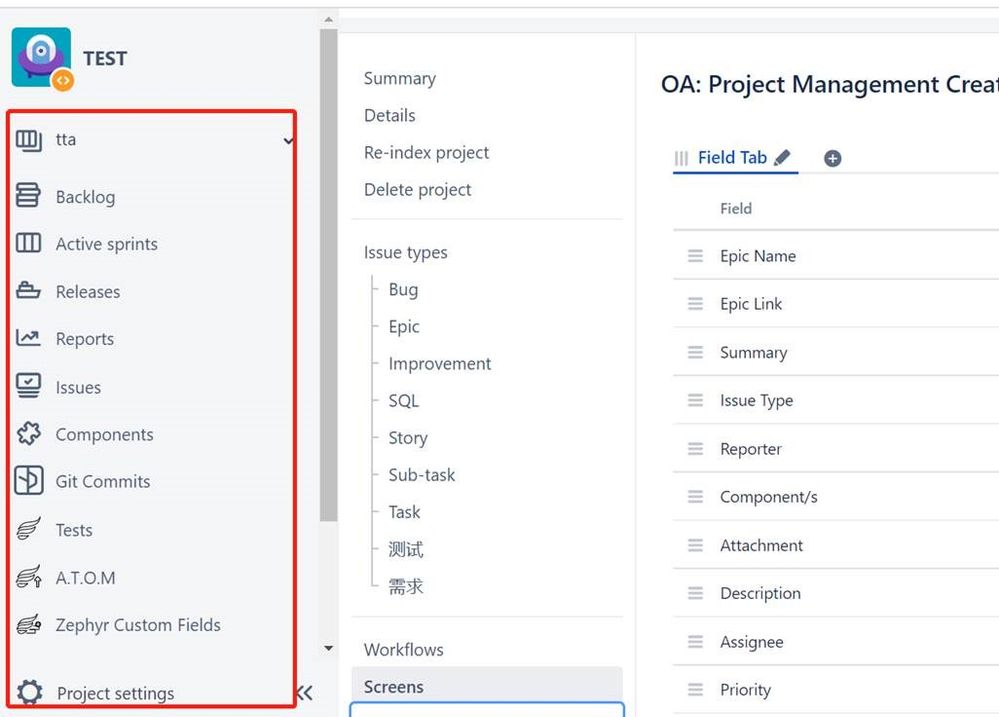Click Delete project
Screen dimensions: 999x717
coord(417,189)
